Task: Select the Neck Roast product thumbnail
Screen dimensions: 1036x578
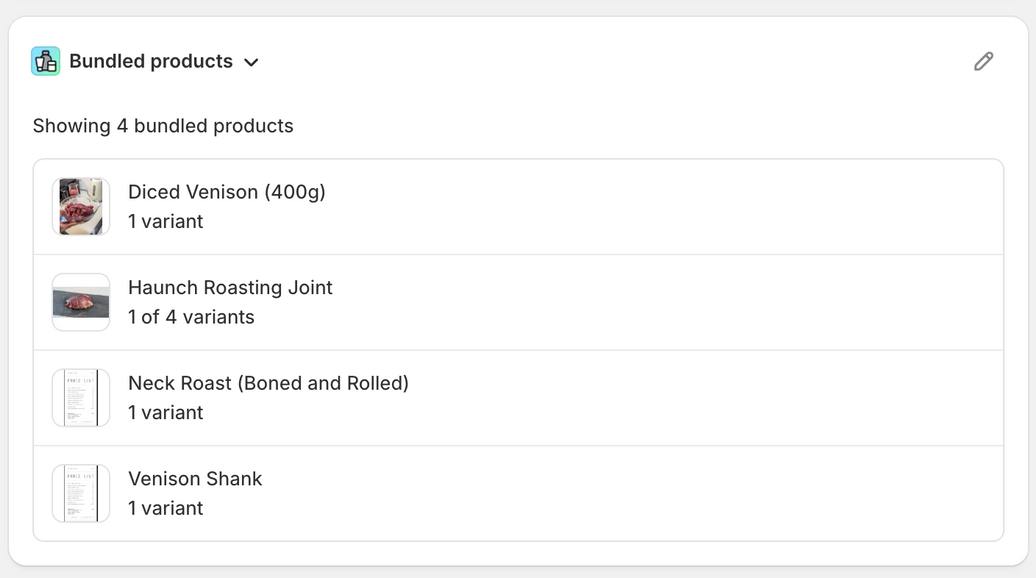Action: pos(81,398)
